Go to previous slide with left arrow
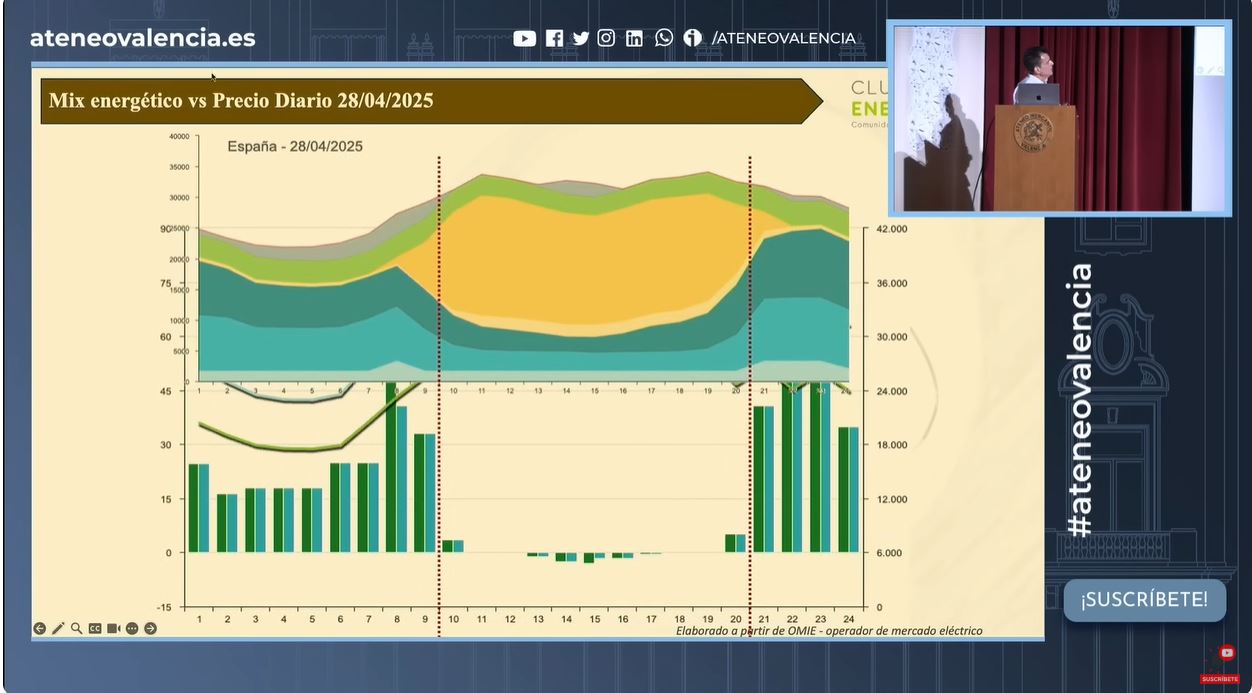 (x=40, y=628)
